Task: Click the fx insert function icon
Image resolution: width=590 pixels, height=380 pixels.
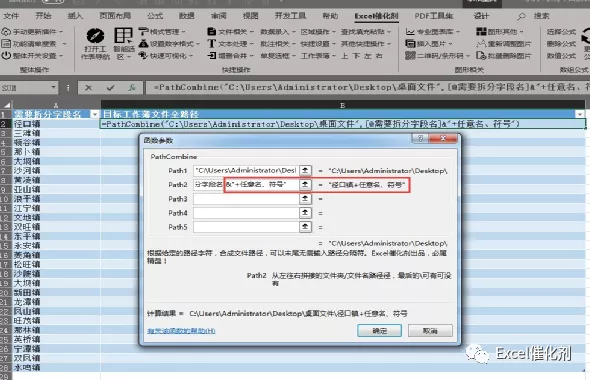Action: 132,88
